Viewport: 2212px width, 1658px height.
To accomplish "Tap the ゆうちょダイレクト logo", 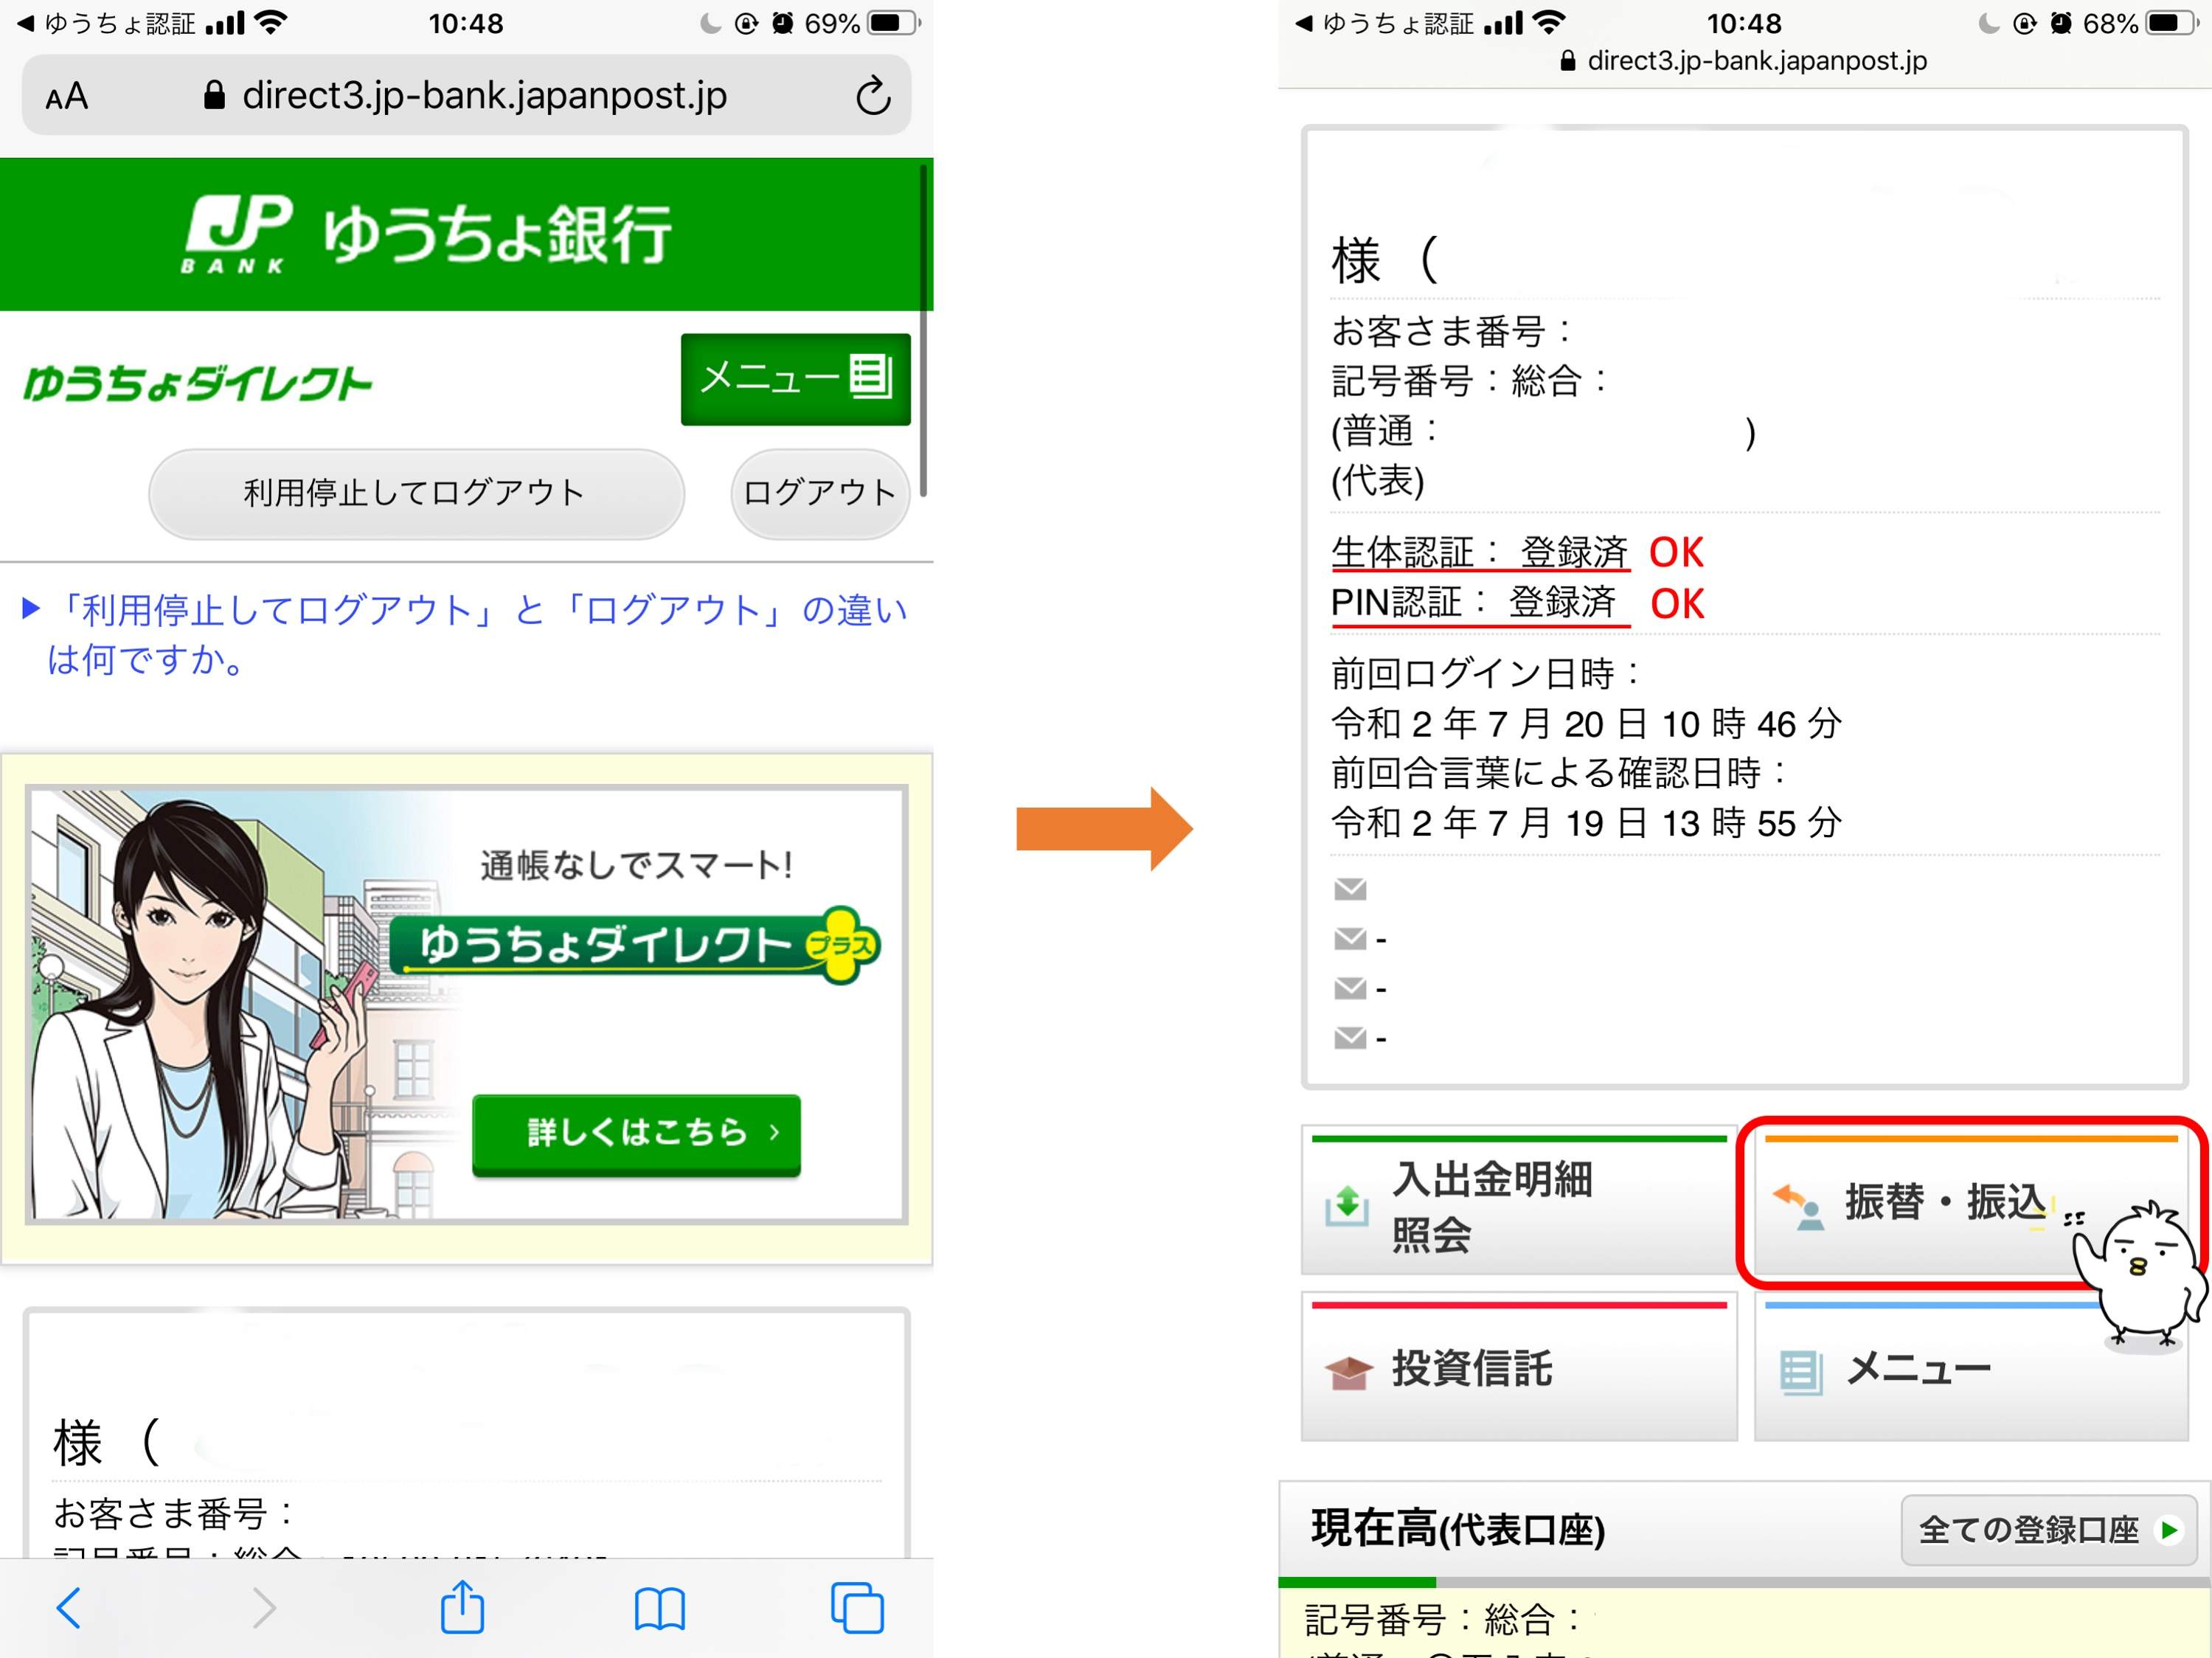I will click(197, 384).
